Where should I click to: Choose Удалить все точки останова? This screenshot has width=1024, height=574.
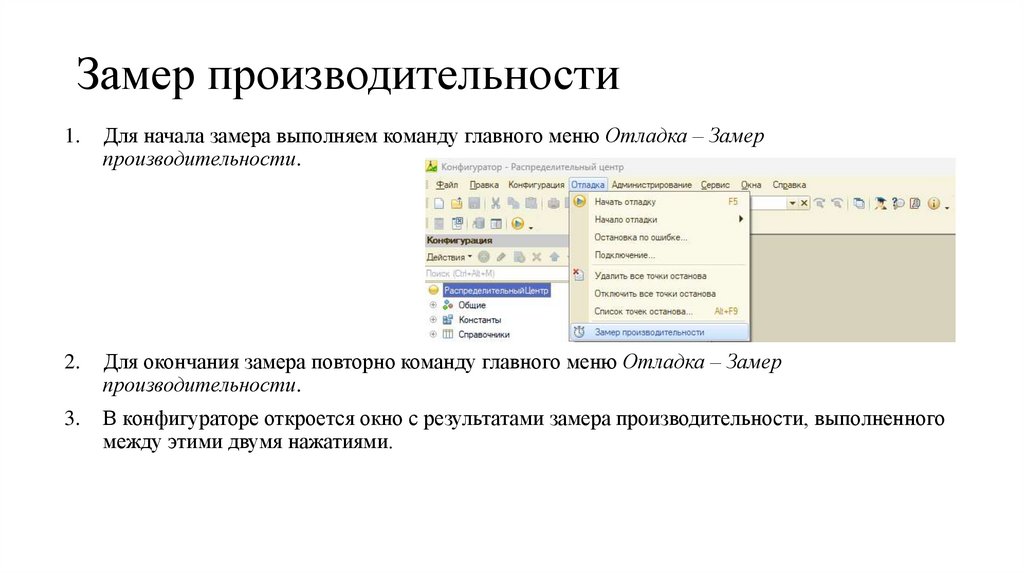(660, 276)
